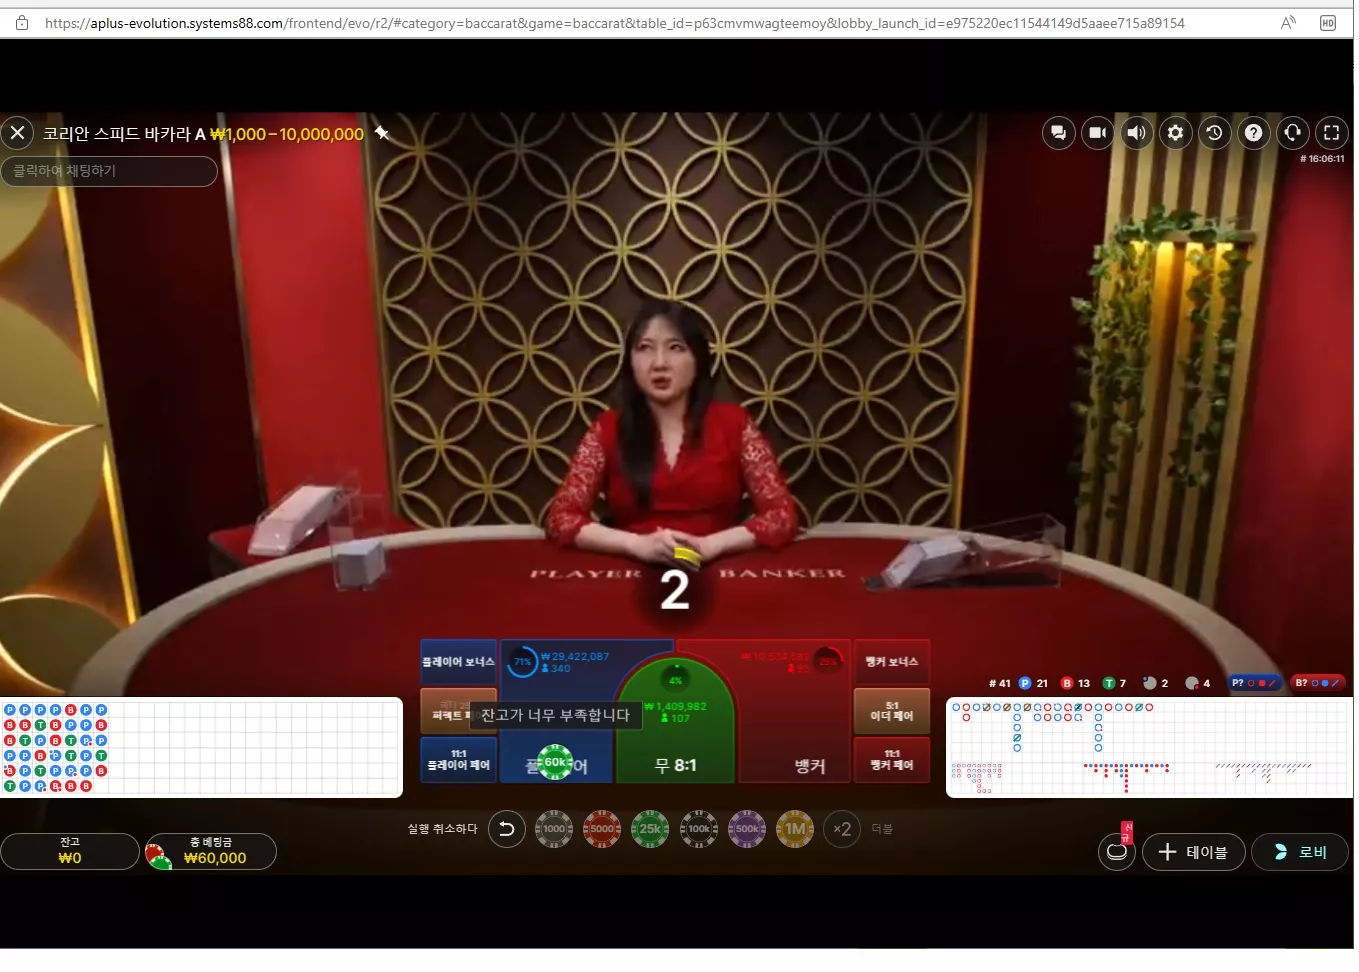Toggle fullscreen mode icon
1359x972 pixels.
coord(1331,133)
